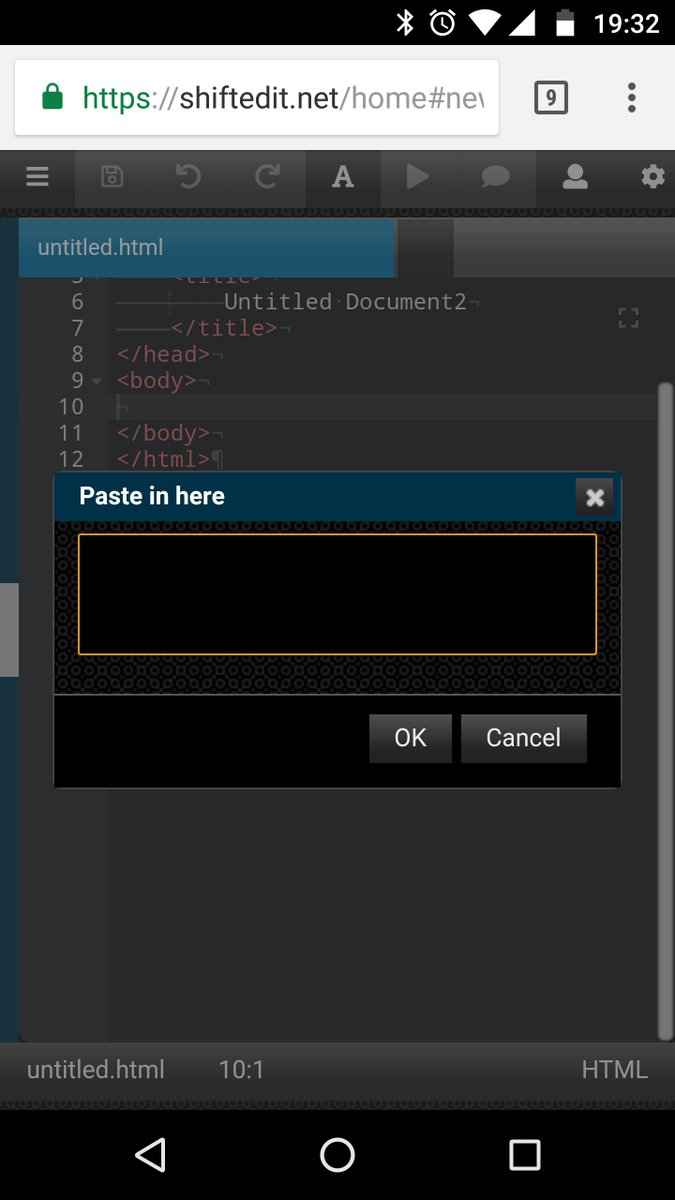
Task: Click the Redo arrow icon
Action: pyautogui.click(x=266, y=178)
